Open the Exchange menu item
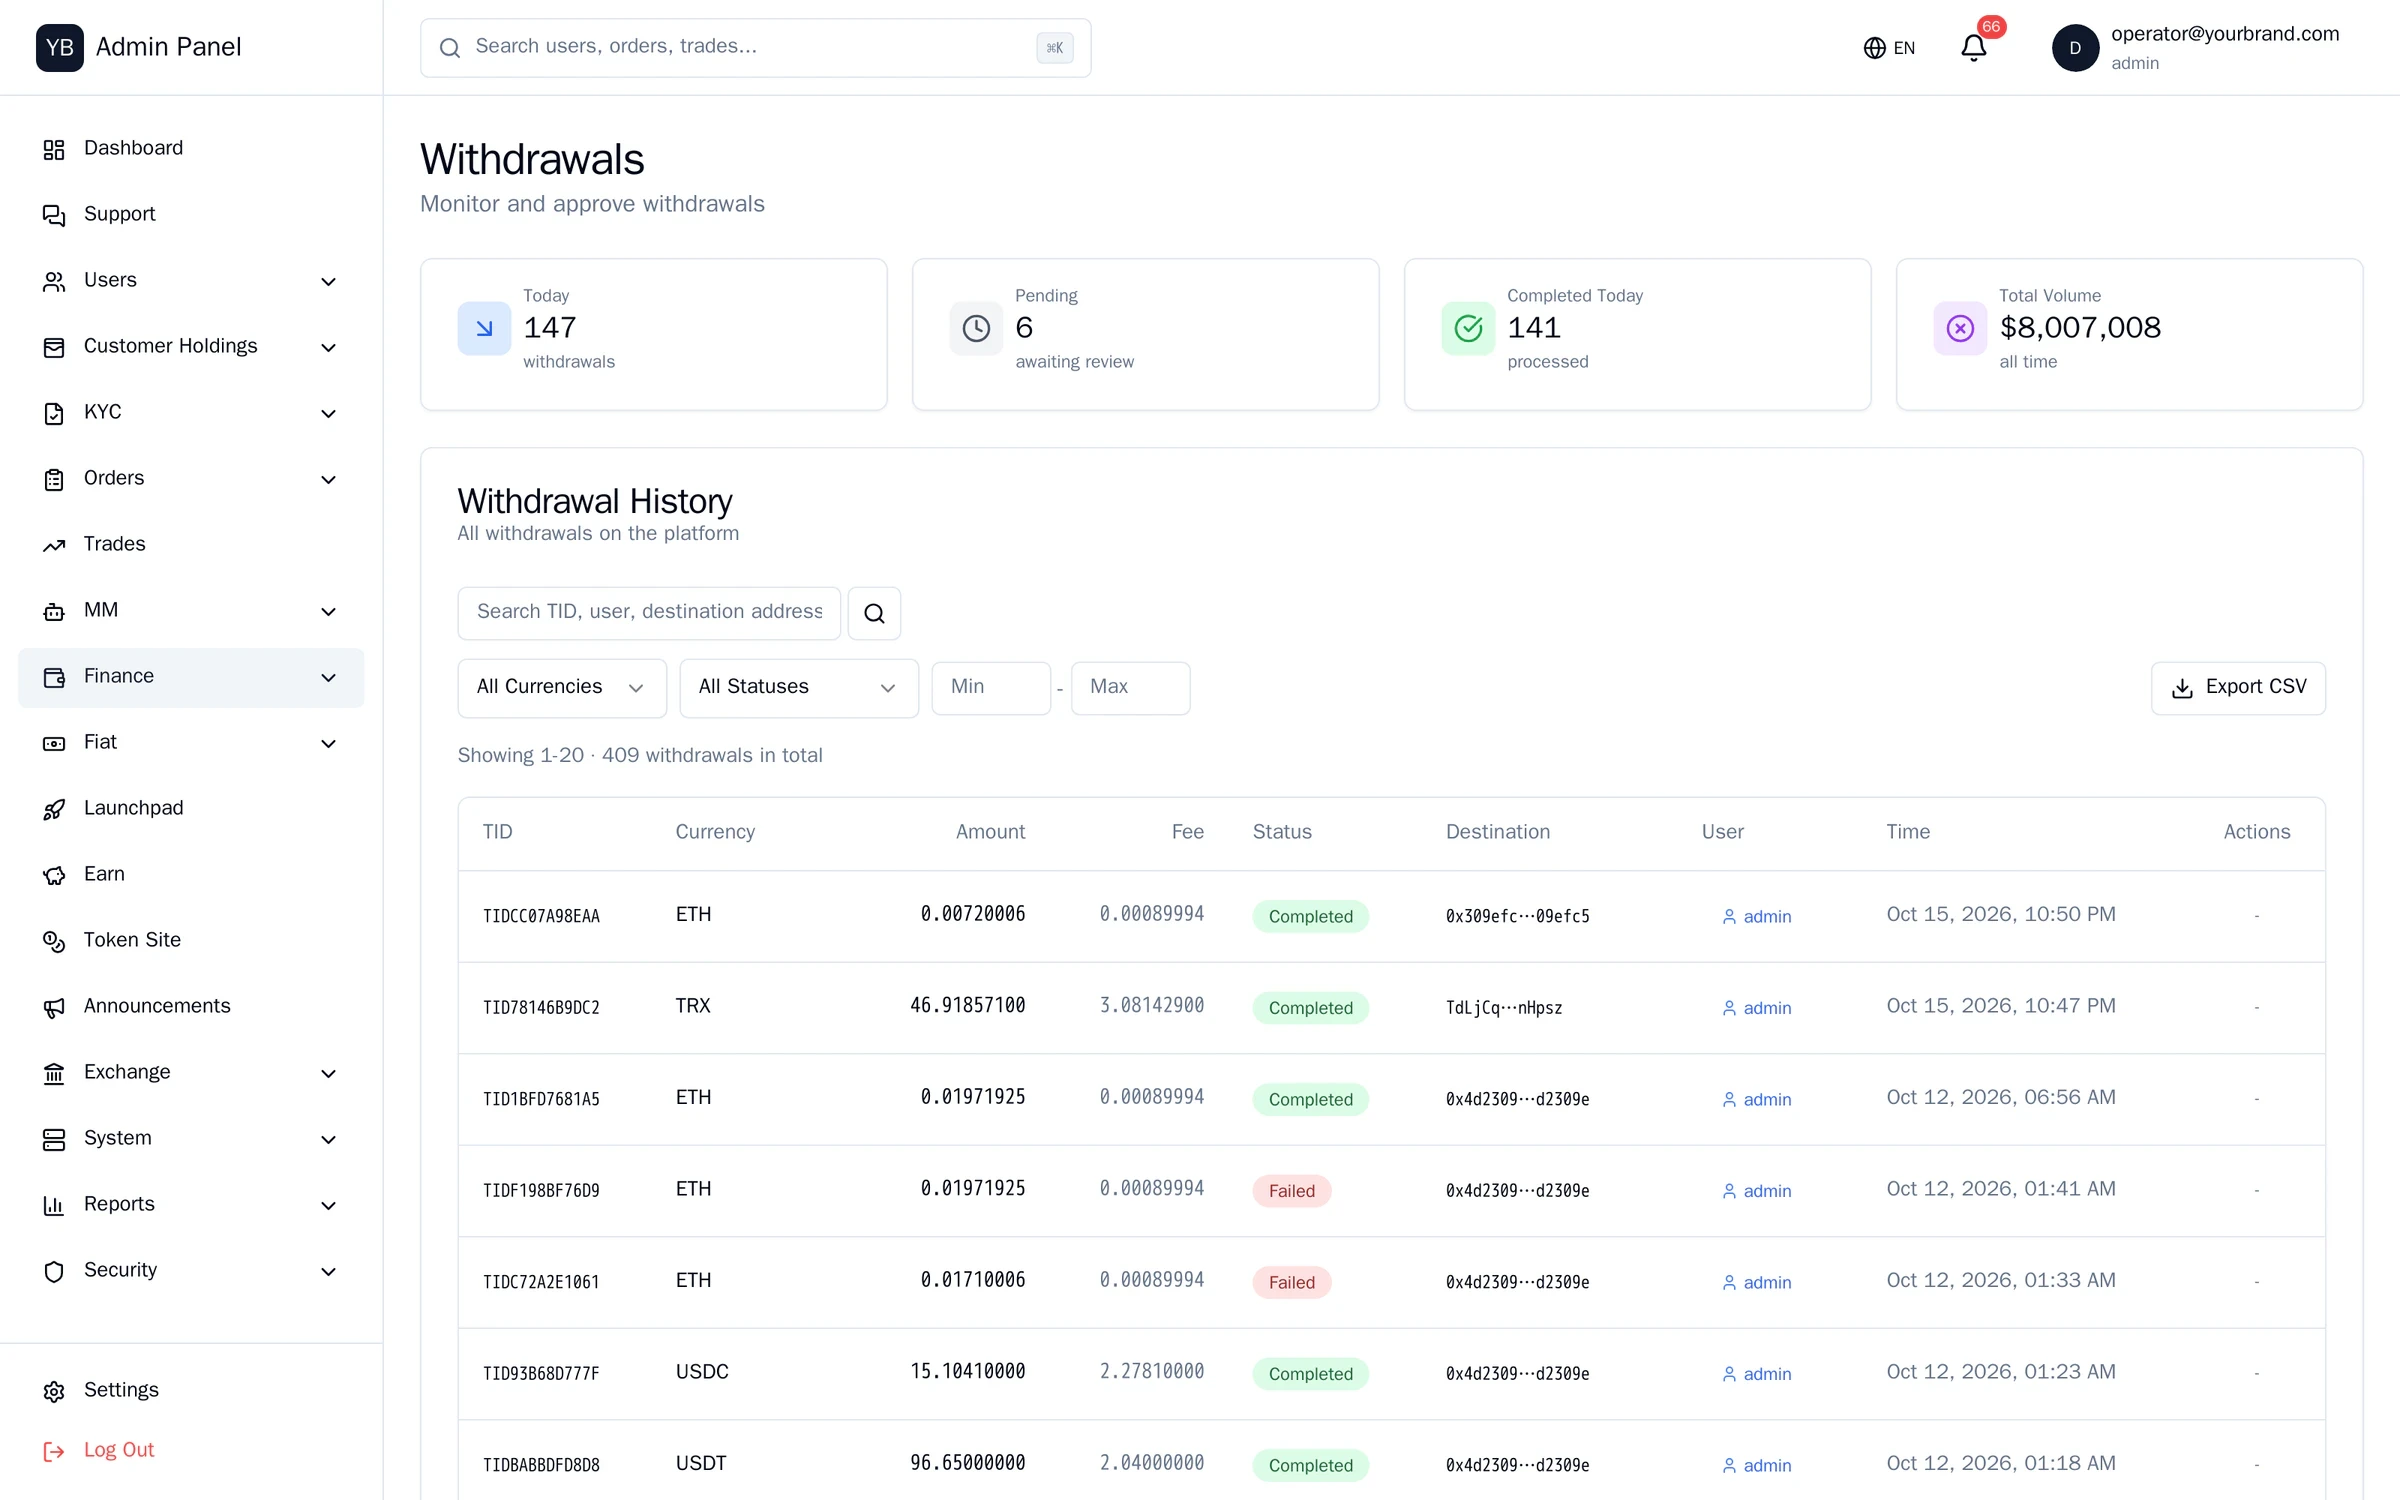Screen dimensions: 2400x1500 pos(191,1073)
